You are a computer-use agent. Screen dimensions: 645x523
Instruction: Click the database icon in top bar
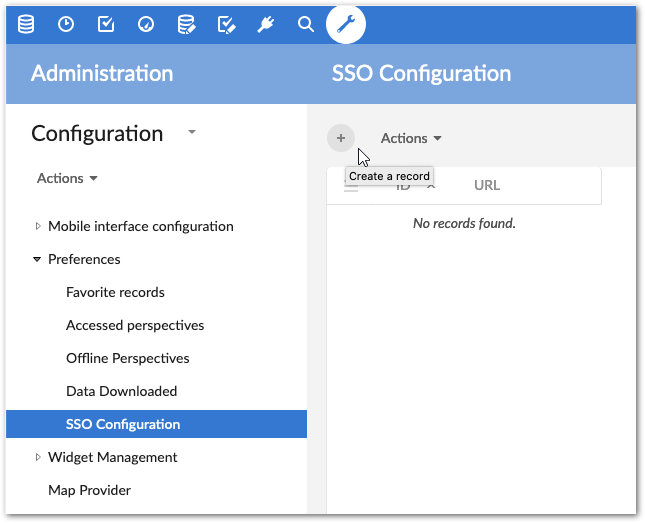[x=26, y=24]
